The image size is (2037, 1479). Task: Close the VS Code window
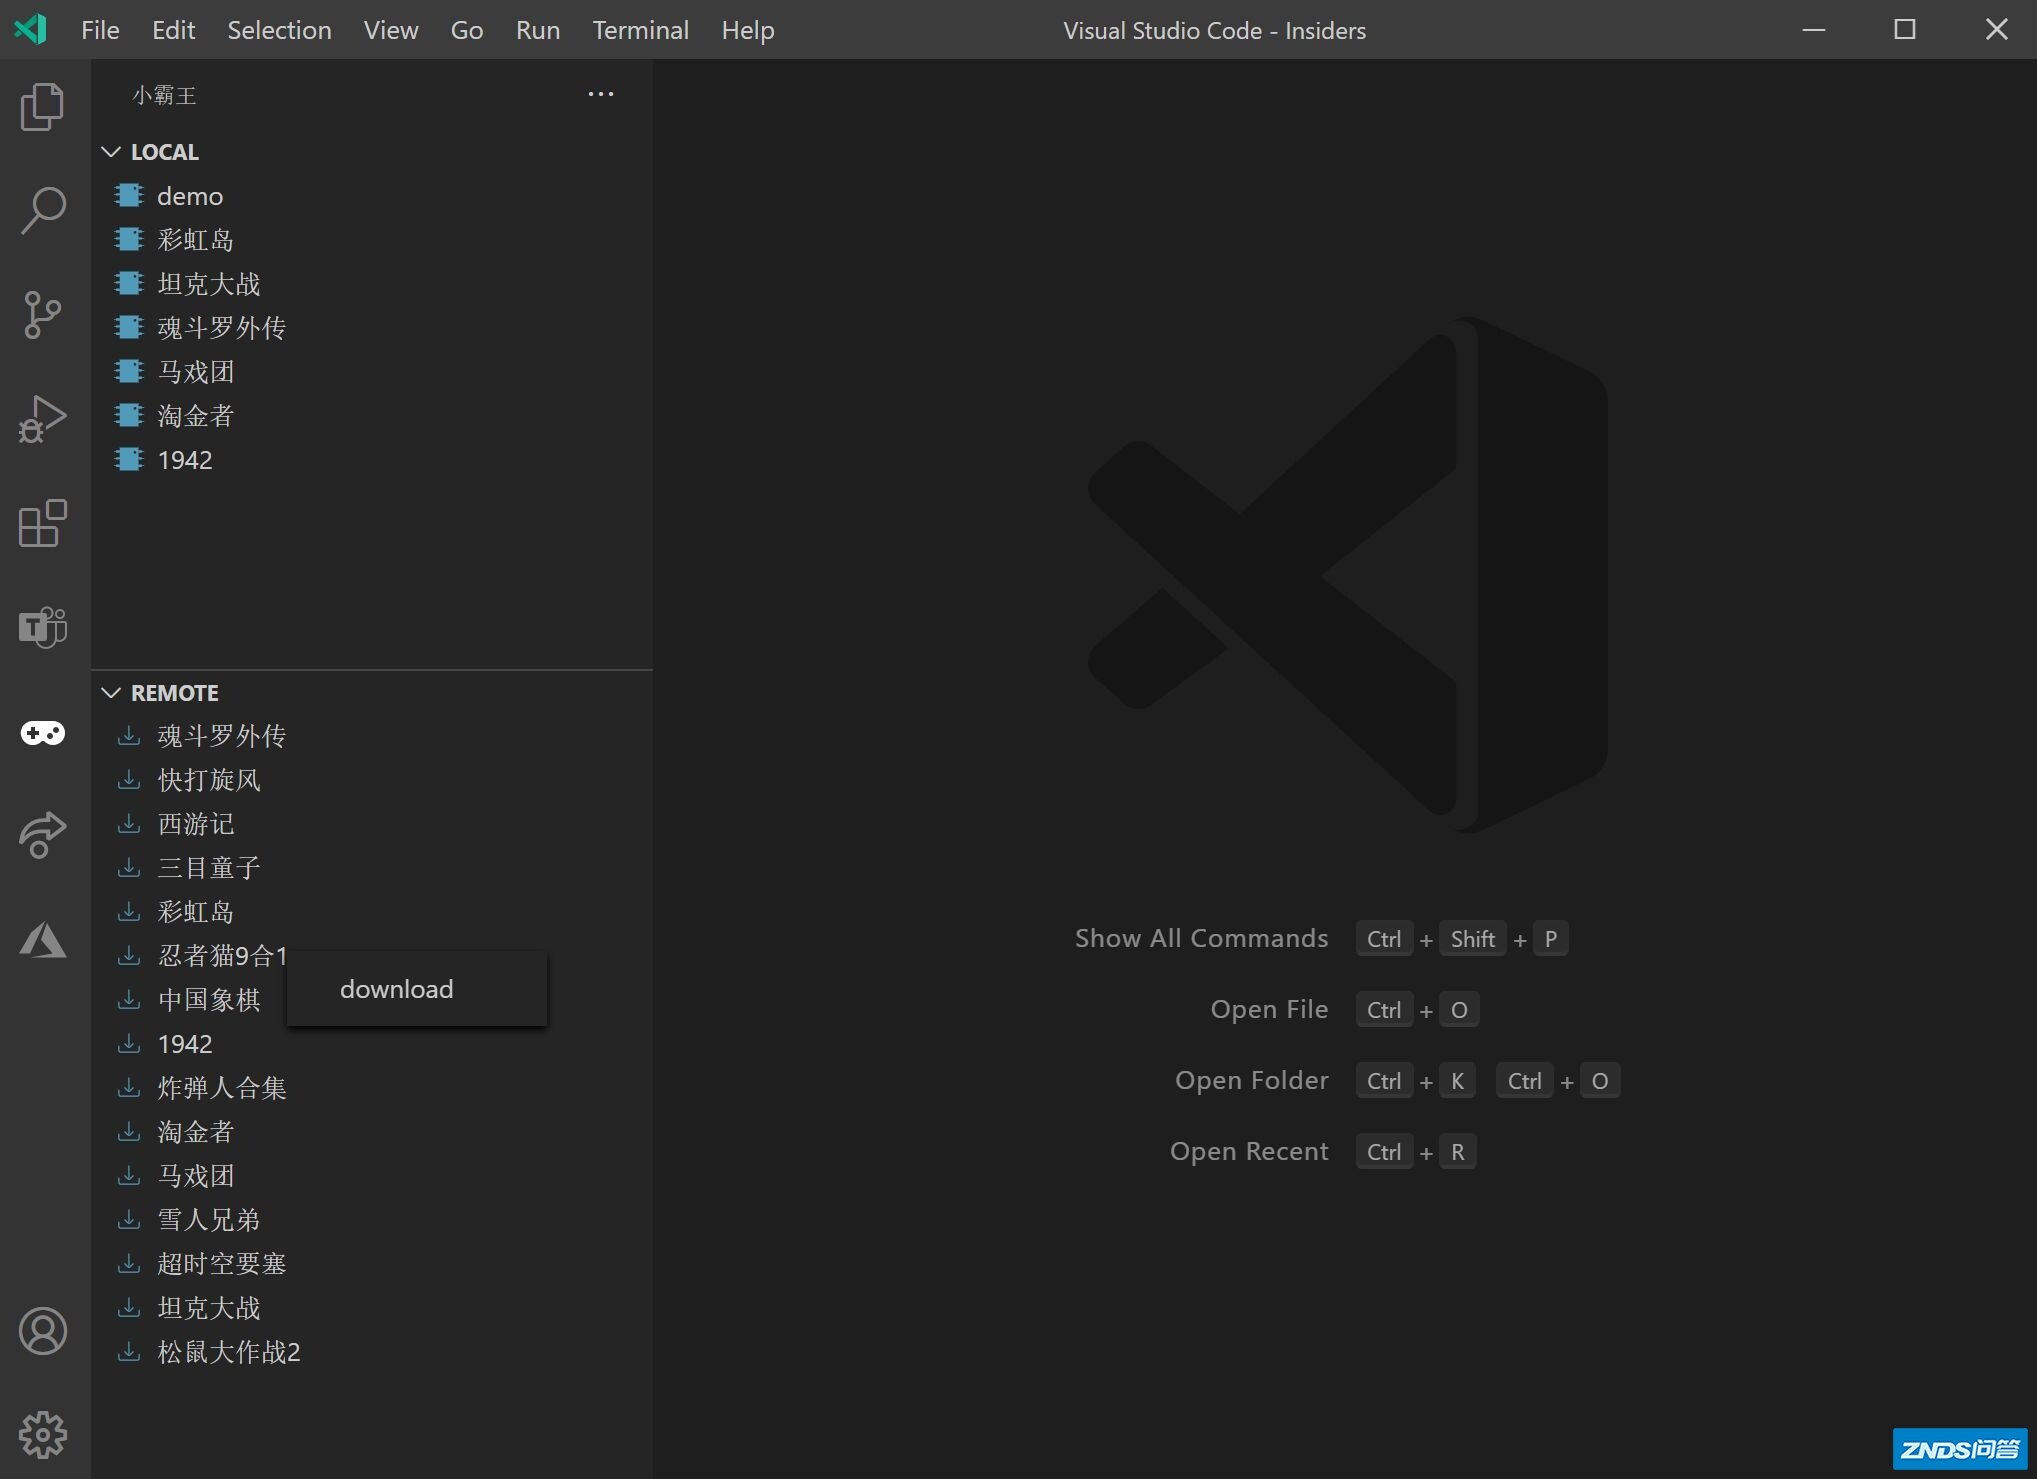click(1996, 30)
